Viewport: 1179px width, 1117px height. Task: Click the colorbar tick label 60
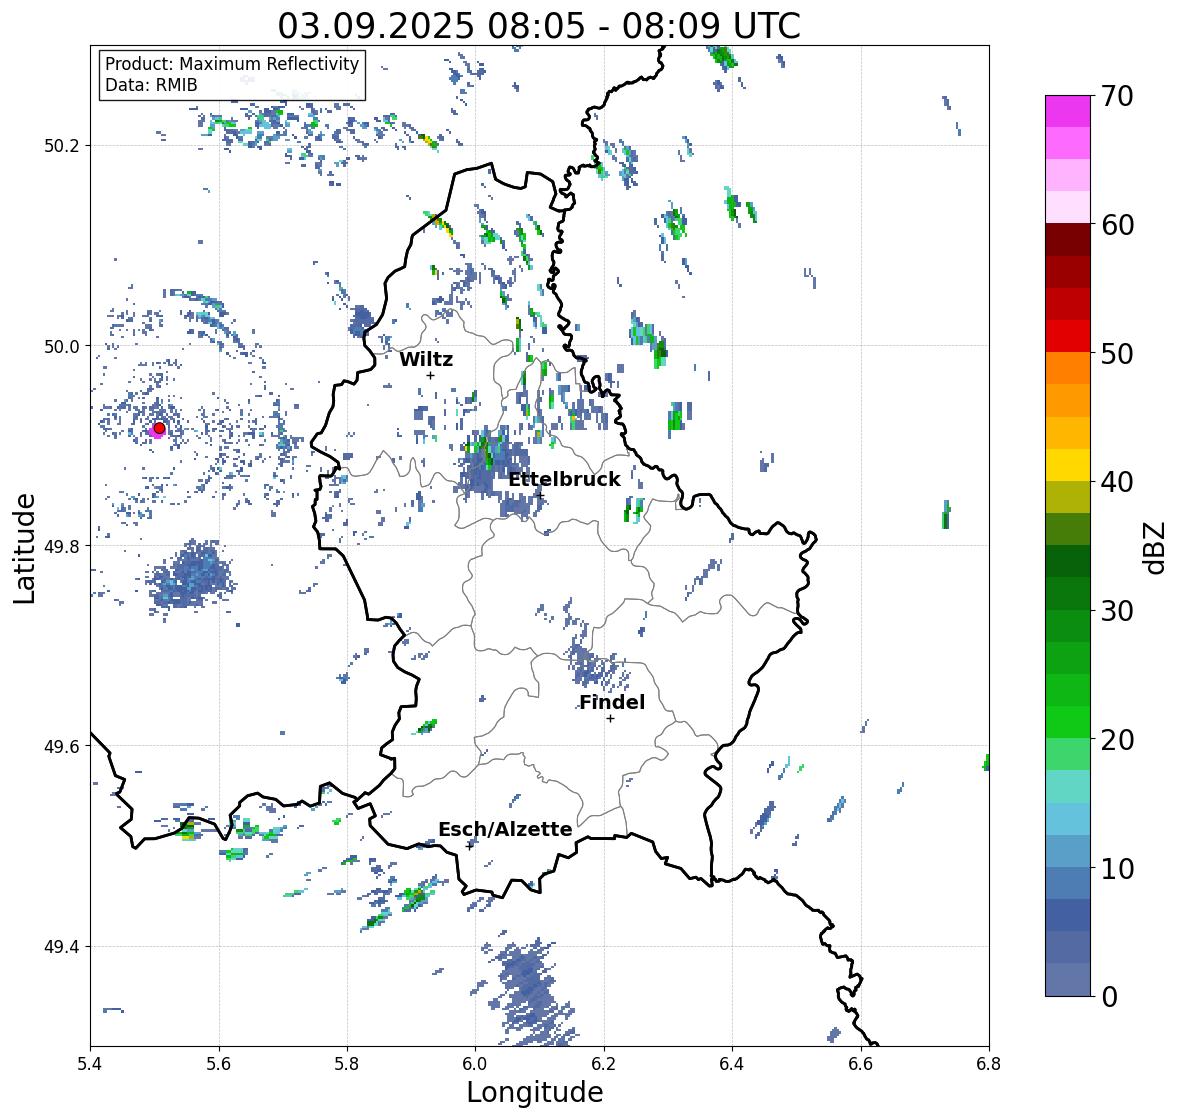tap(1117, 225)
